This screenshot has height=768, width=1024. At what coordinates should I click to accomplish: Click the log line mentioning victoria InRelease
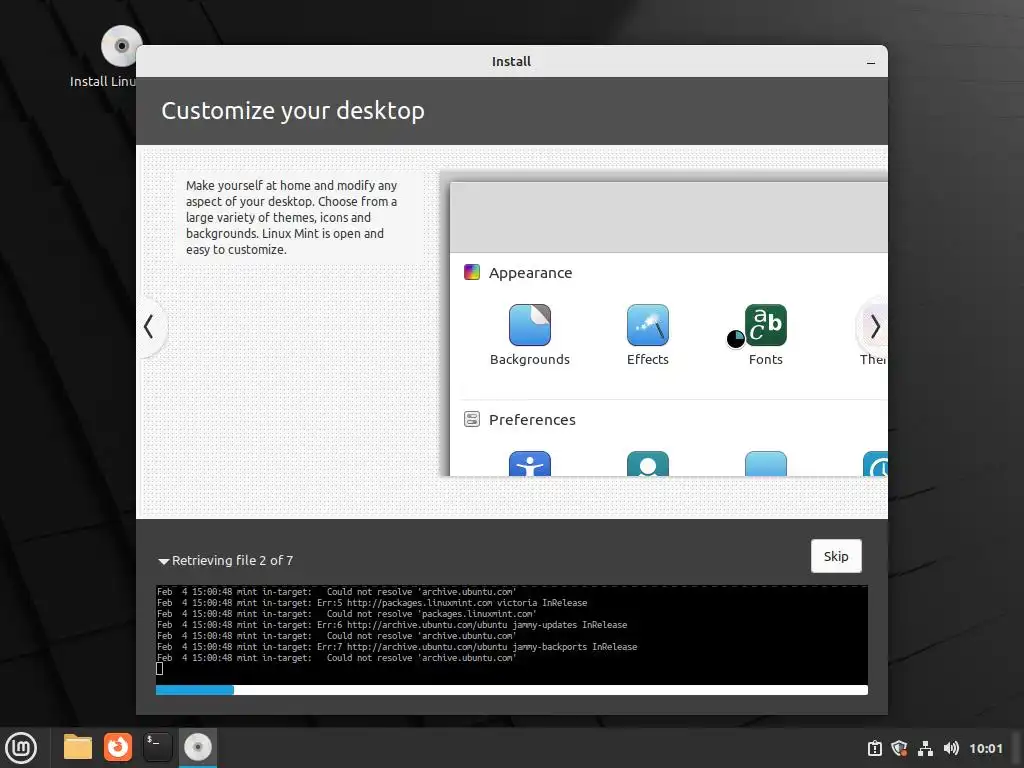372,603
